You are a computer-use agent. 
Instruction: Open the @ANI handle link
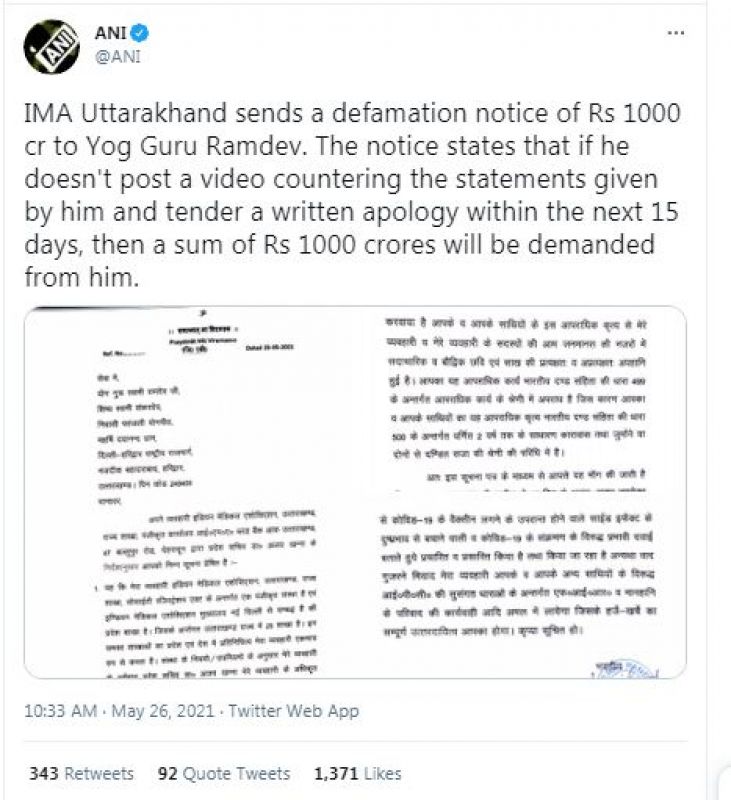[x=117, y=57]
